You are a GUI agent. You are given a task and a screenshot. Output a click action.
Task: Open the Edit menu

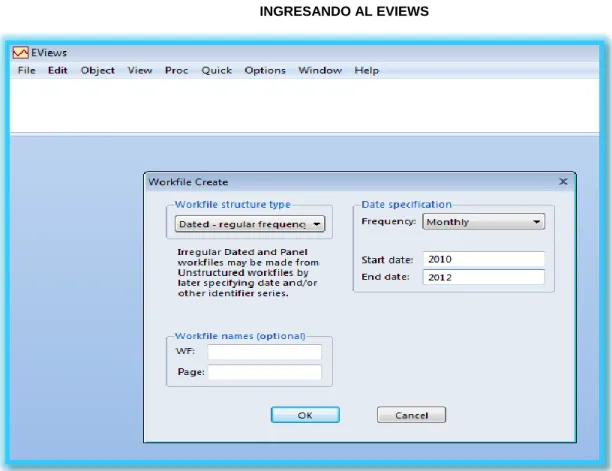pyautogui.click(x=58, y=71)
